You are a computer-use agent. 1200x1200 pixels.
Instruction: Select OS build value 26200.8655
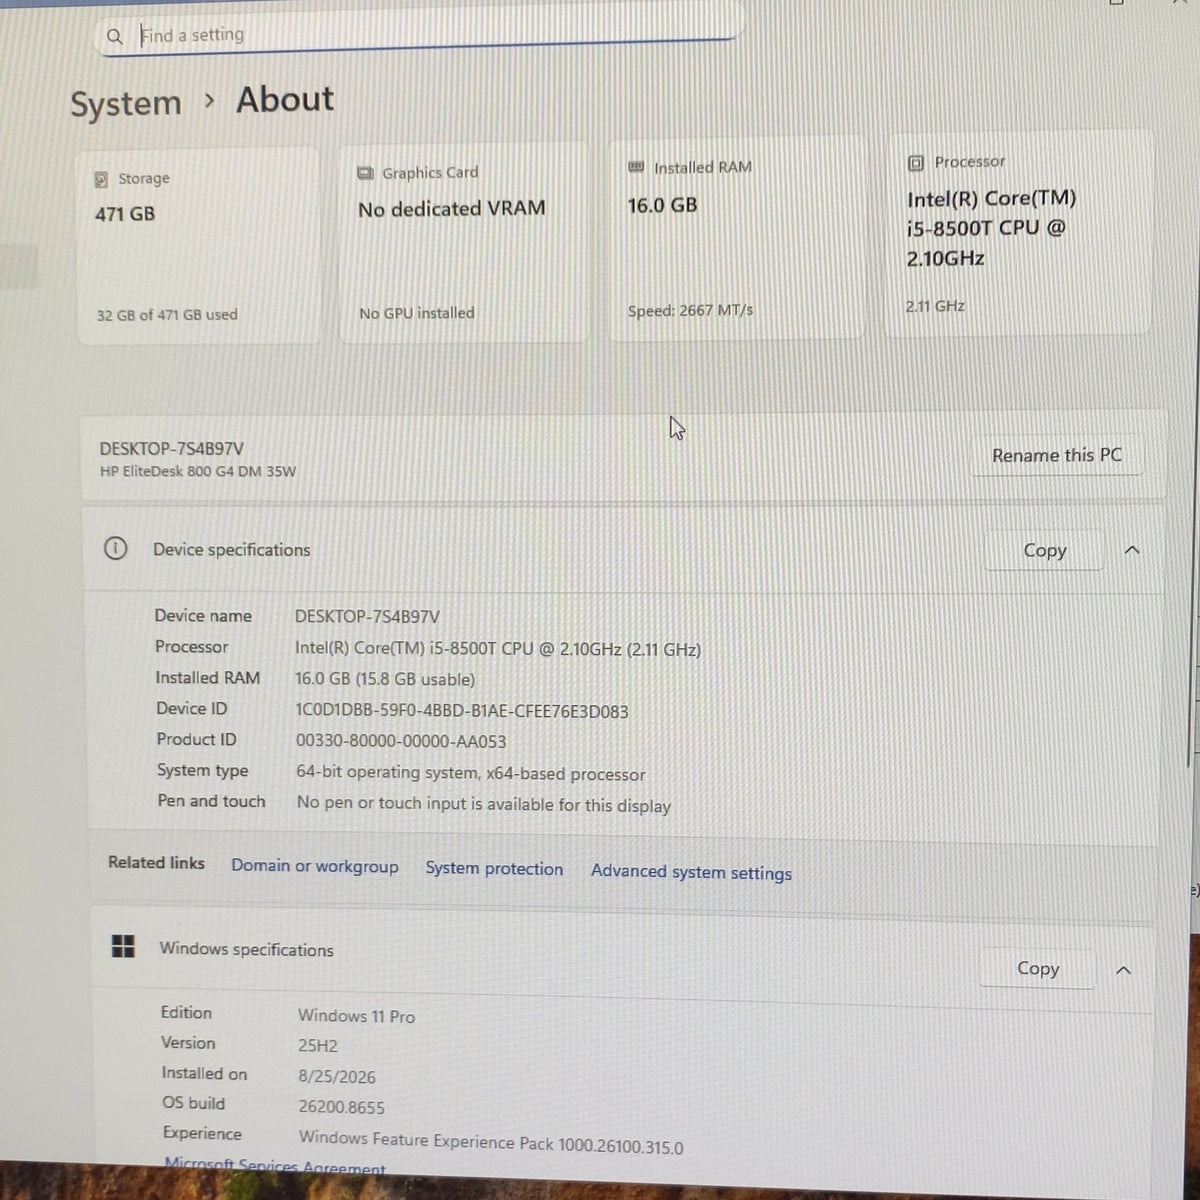pyautogui.click(x=341, y=1108)
